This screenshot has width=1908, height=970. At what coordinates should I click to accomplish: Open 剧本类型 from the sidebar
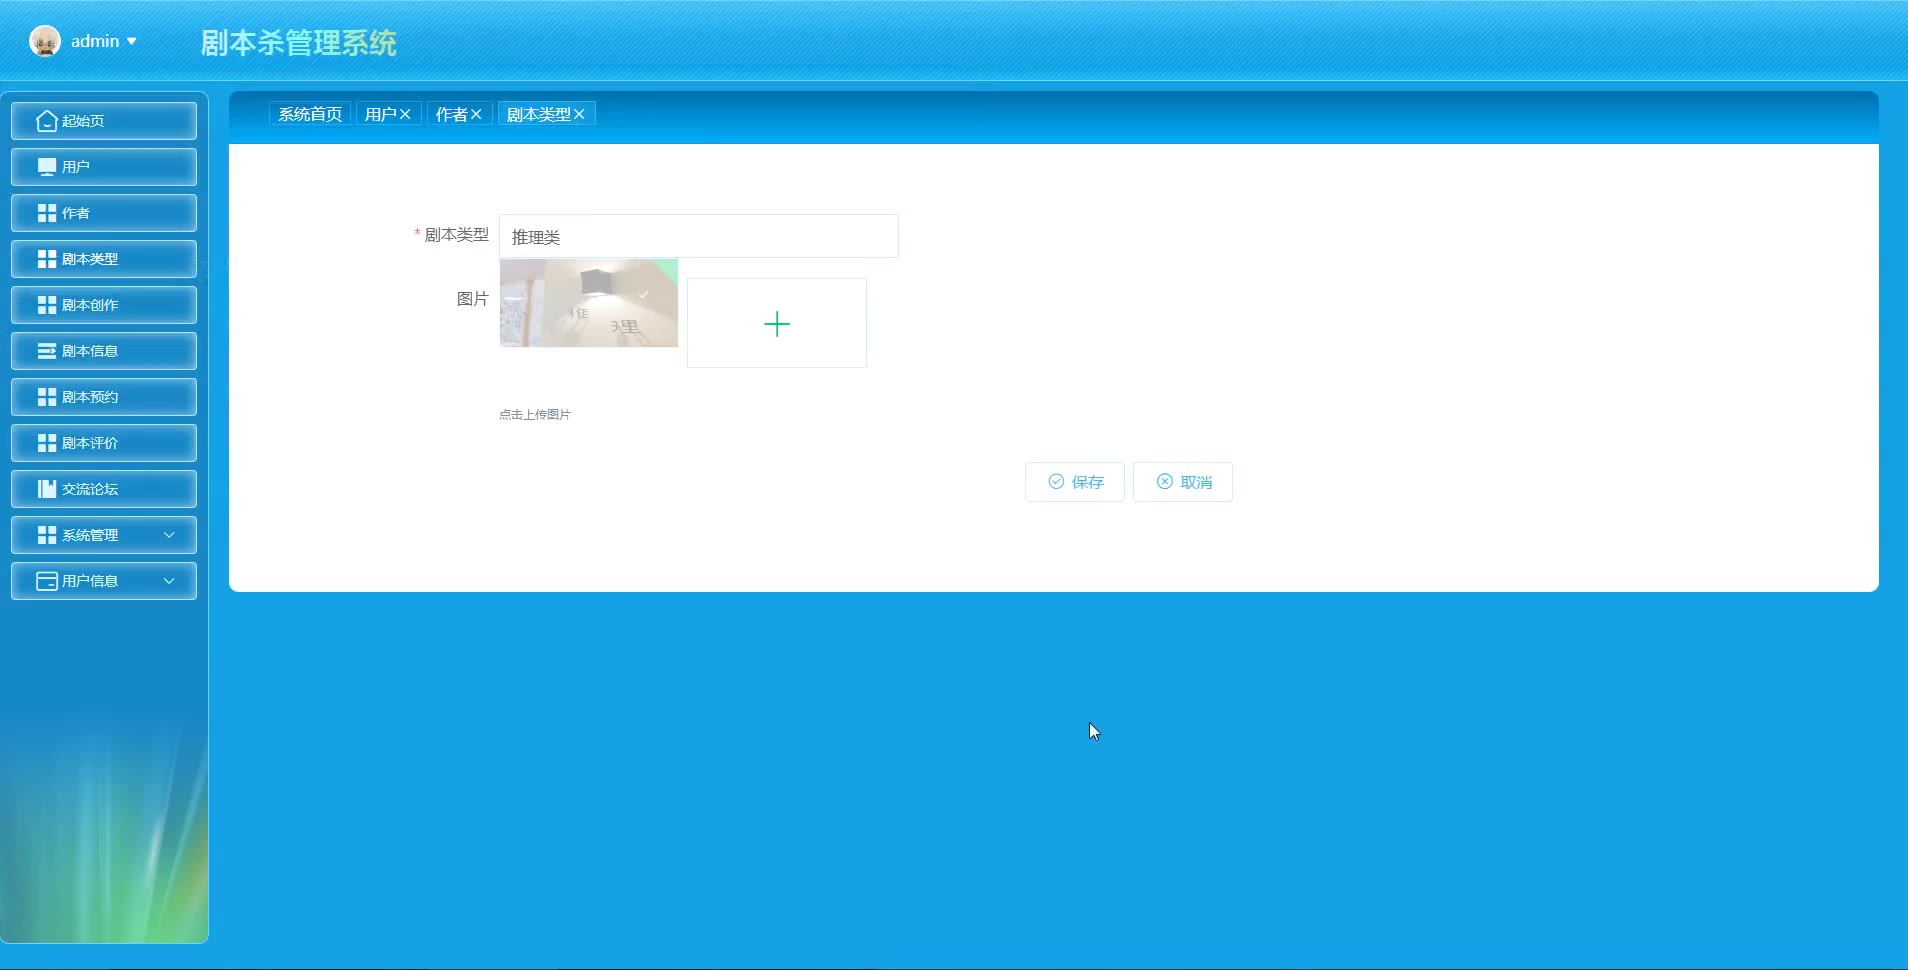click(104, 259)
